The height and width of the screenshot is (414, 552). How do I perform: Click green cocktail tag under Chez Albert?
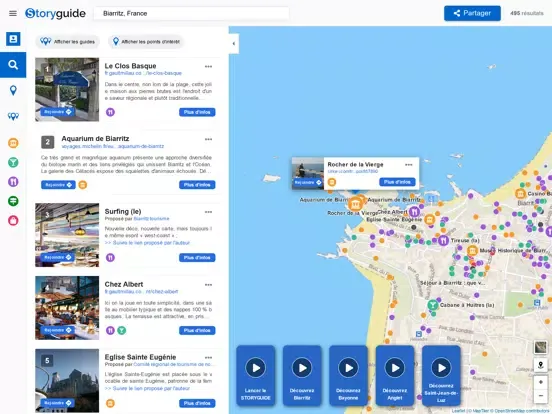point(121,331)
